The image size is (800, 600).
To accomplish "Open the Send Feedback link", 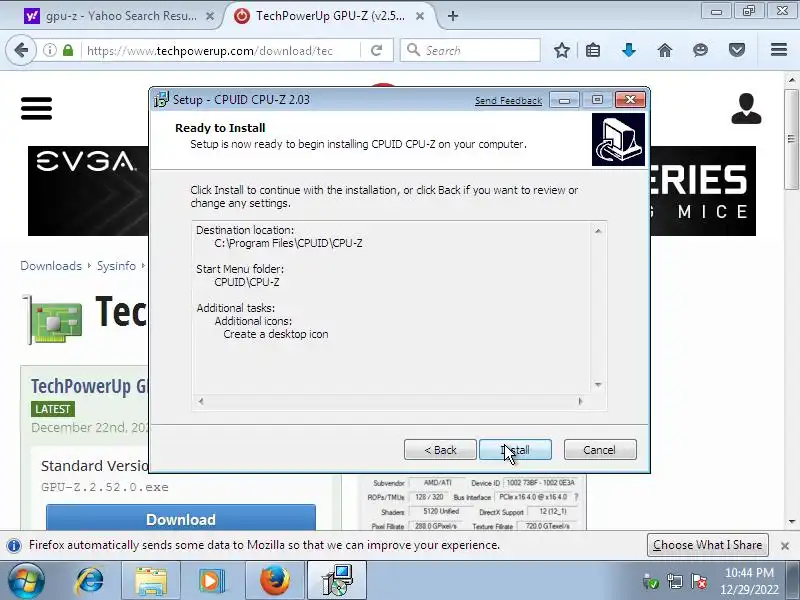I will coord(508,101).
